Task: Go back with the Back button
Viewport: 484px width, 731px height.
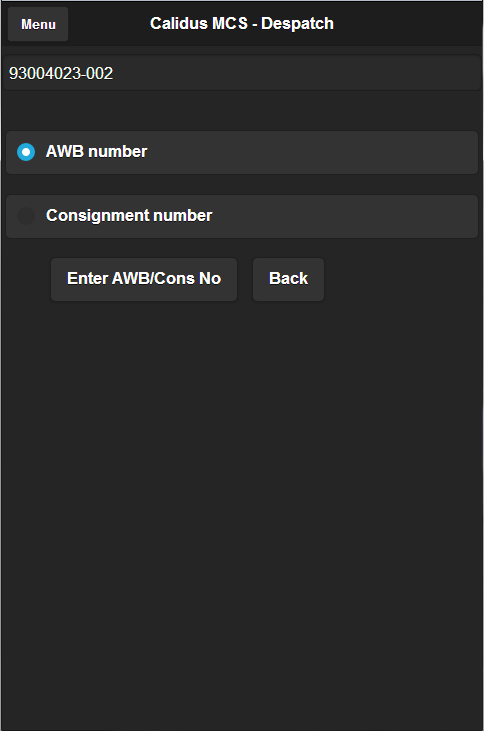Action: (288, 279)
